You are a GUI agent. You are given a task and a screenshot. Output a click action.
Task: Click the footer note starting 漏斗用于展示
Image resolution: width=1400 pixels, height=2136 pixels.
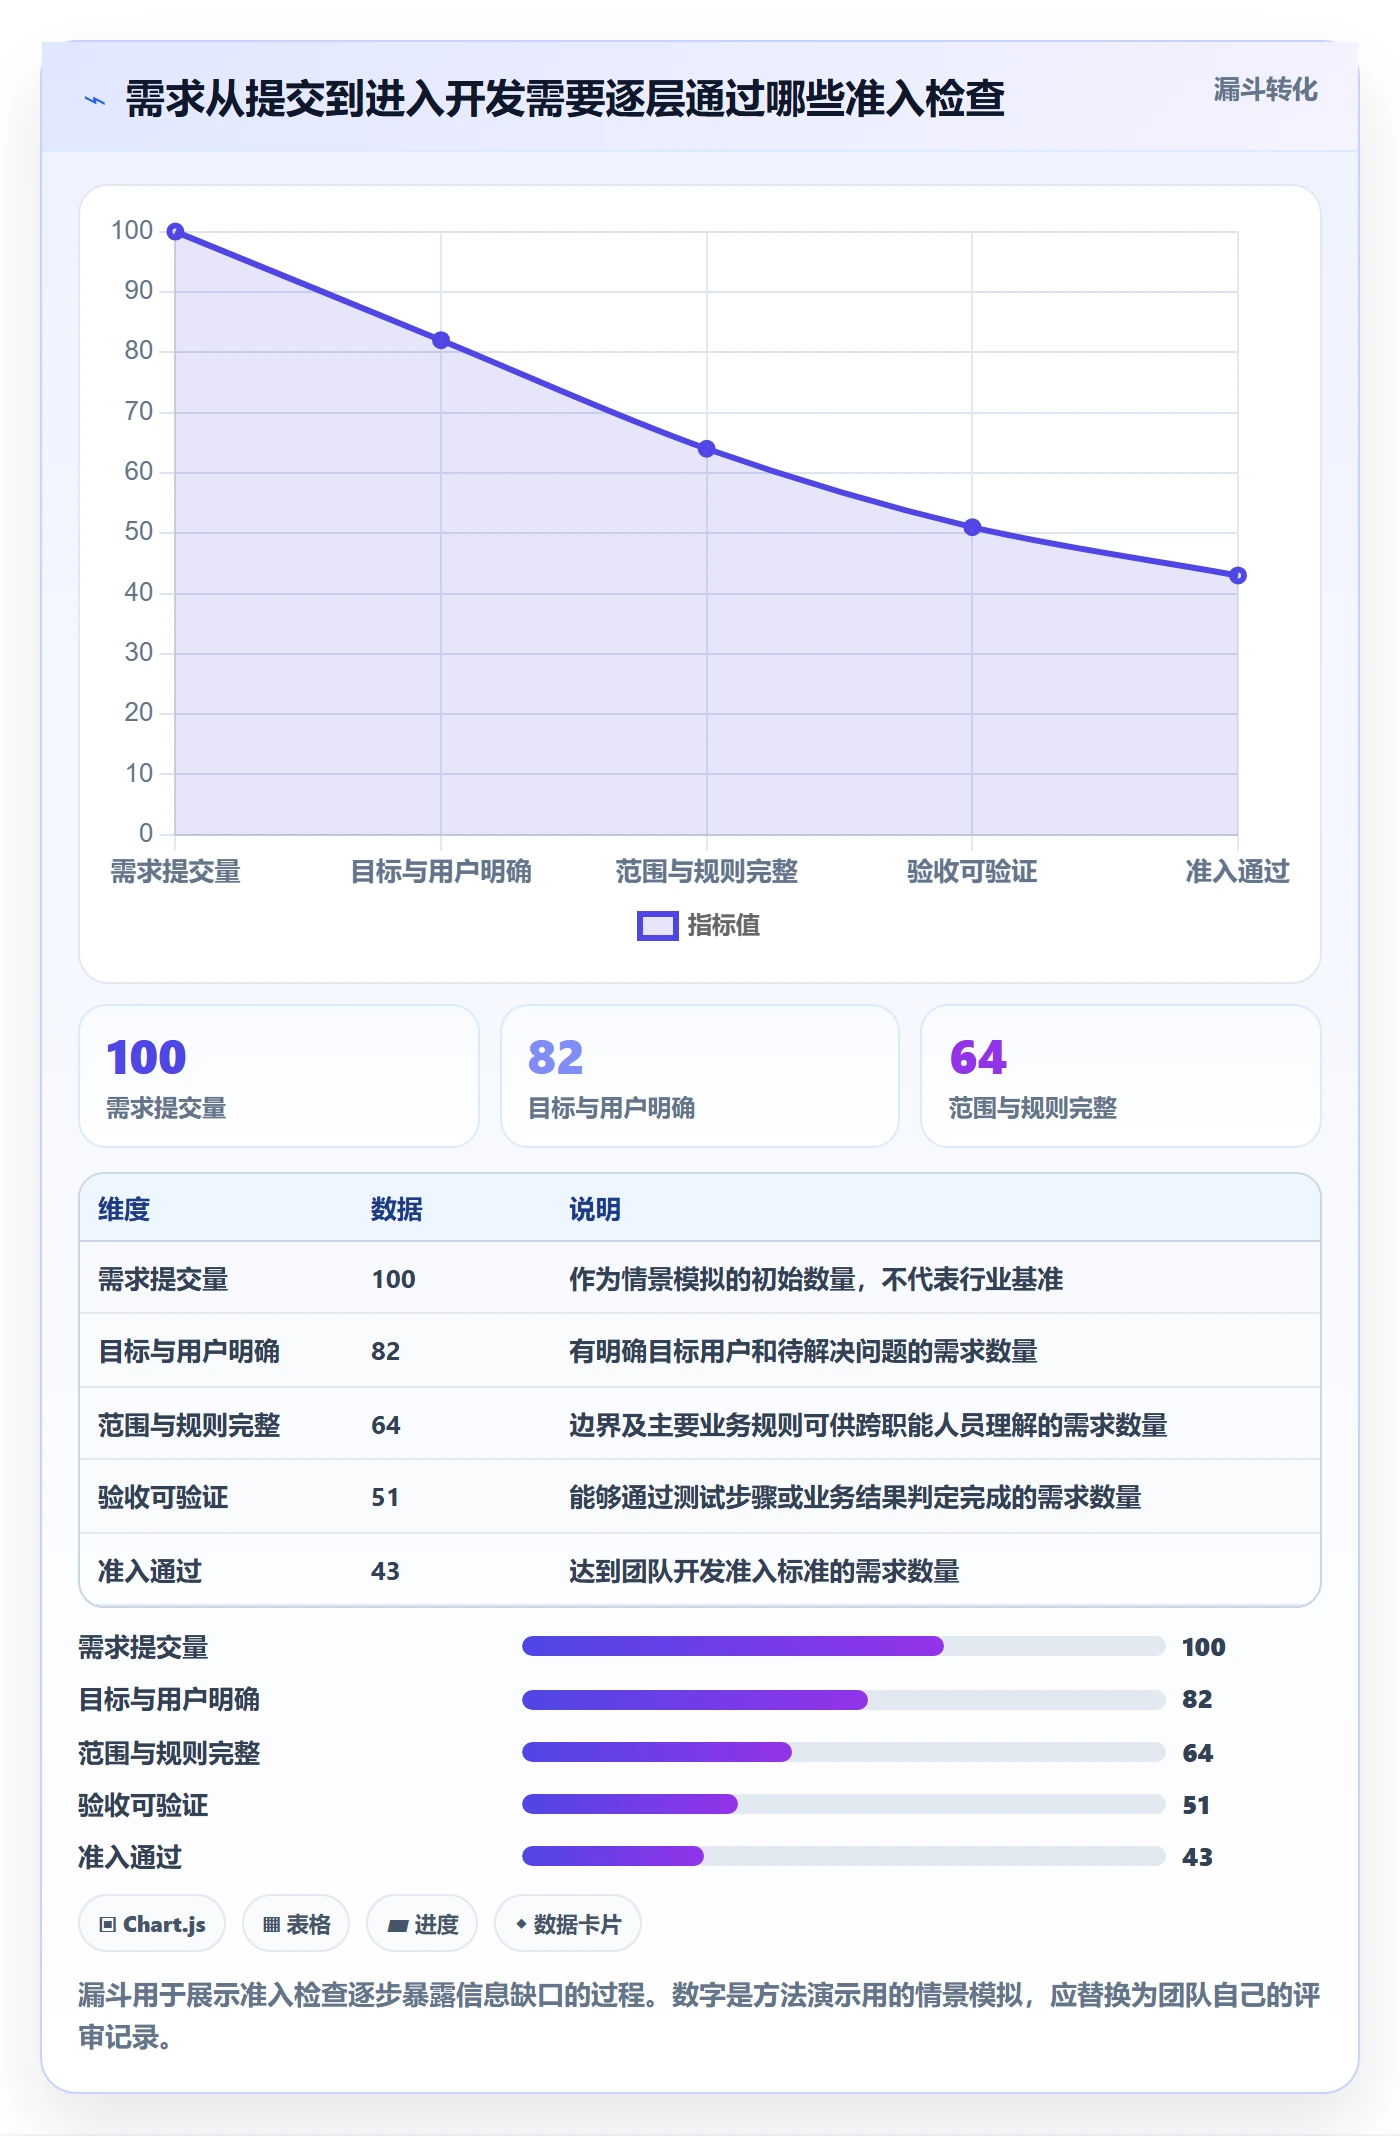tap(700, 2016)
